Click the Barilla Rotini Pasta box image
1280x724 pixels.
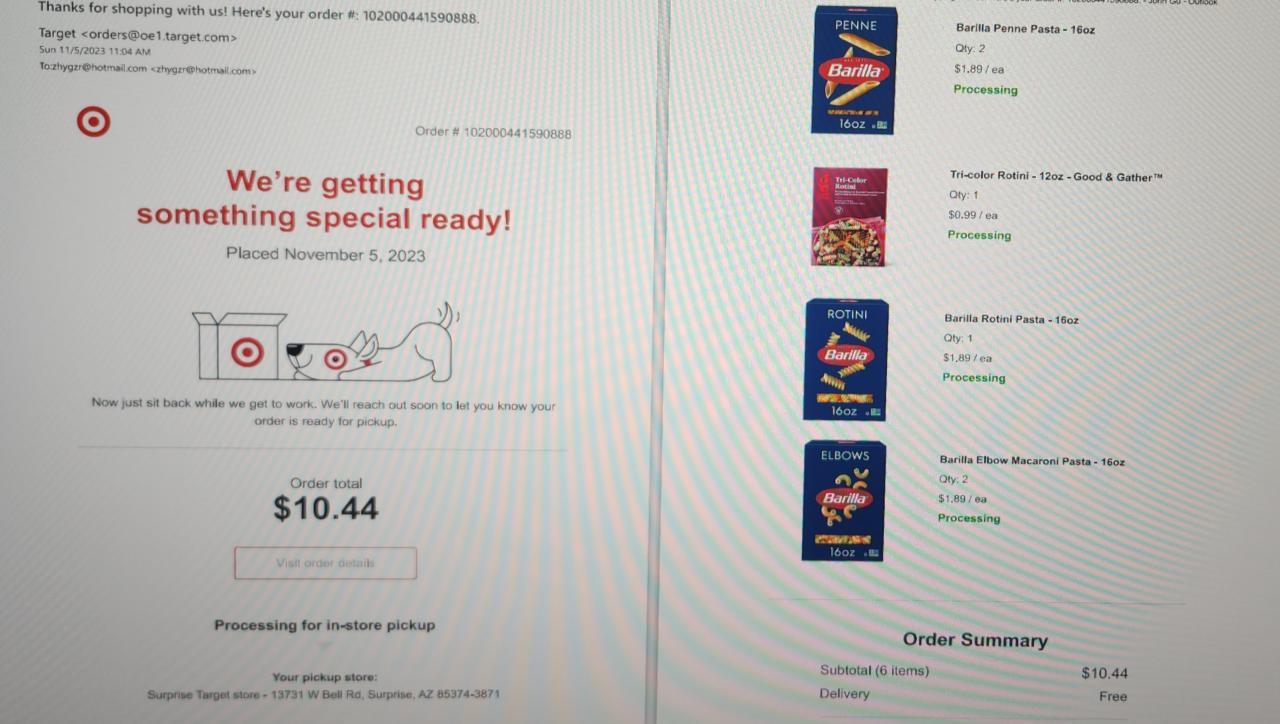(x=846, y=359)
